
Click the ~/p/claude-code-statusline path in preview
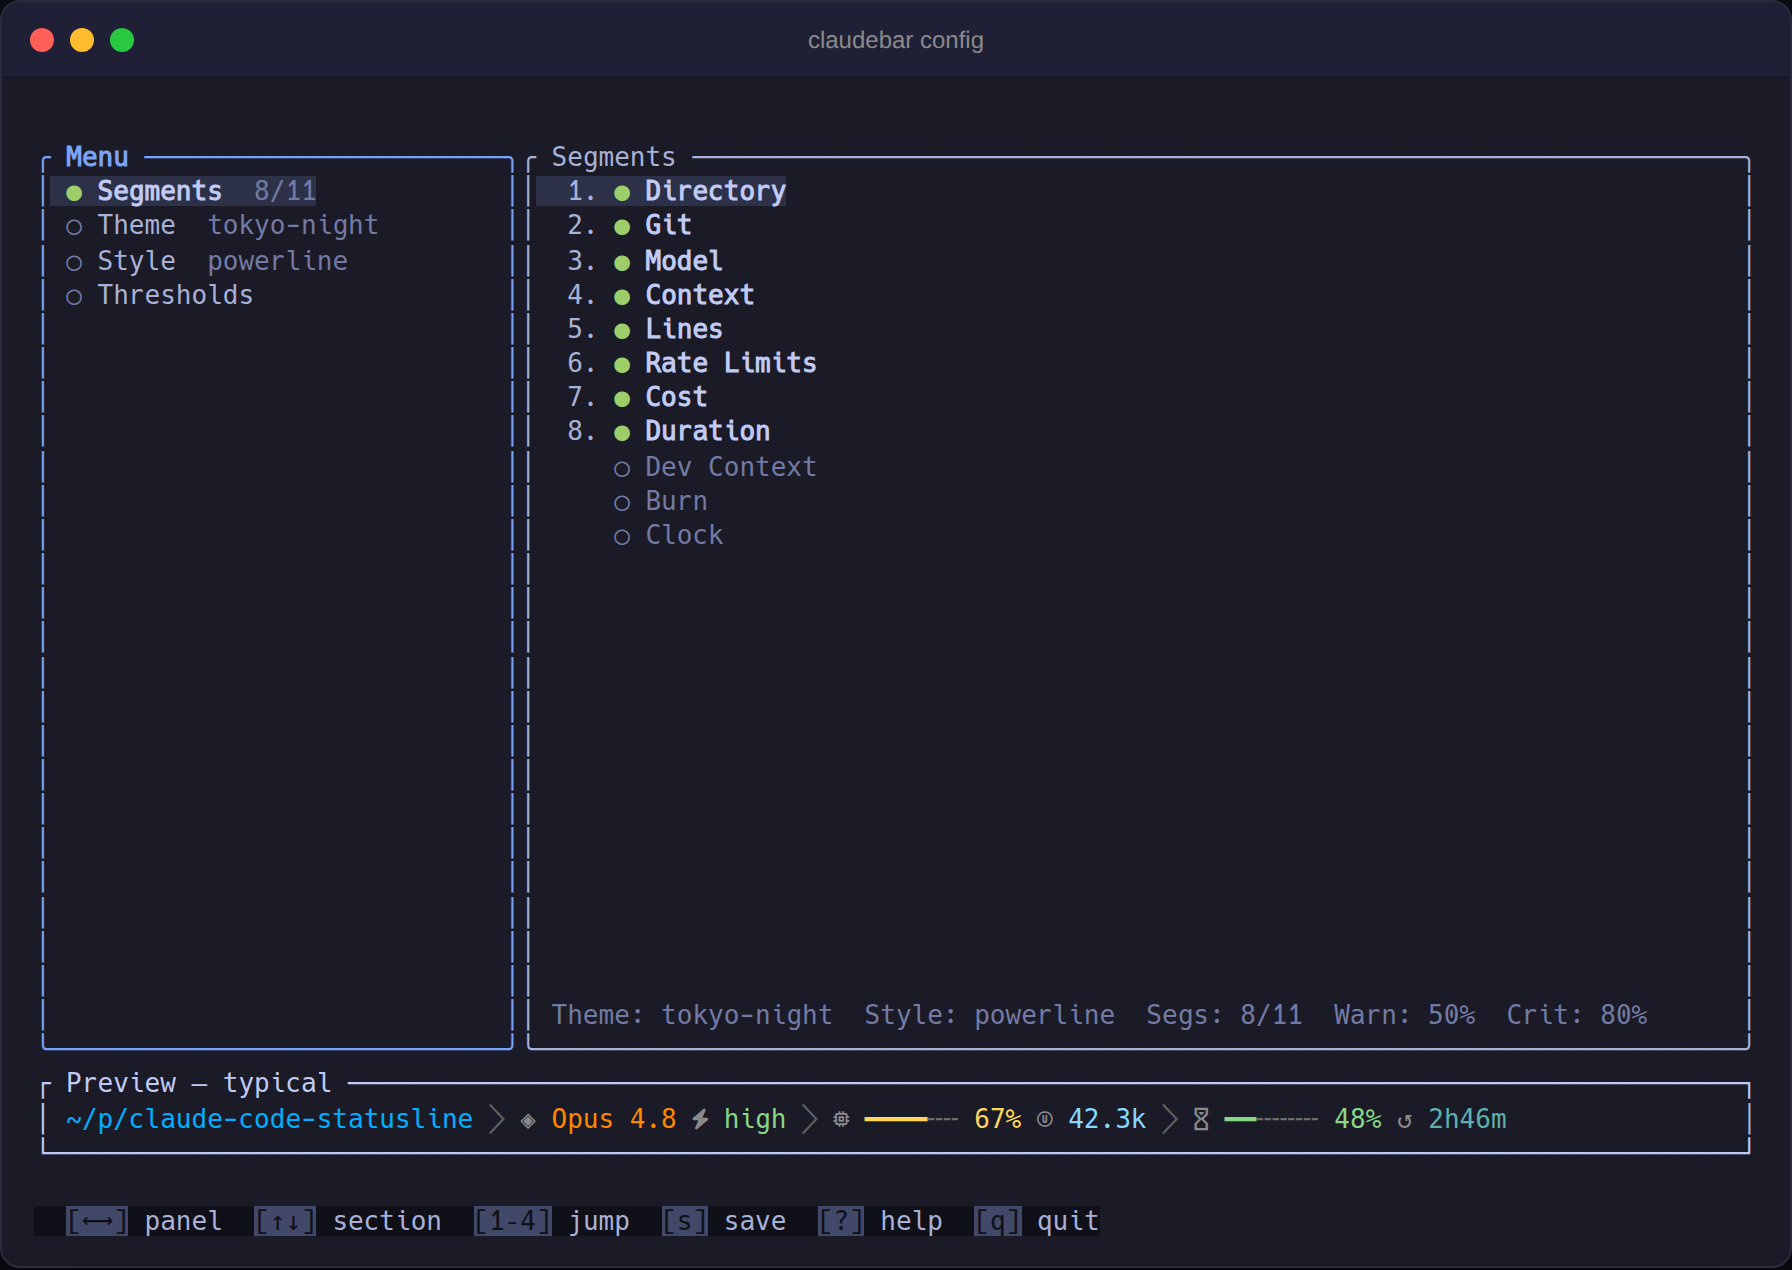pyautogui.click(x=269, y=1119)
